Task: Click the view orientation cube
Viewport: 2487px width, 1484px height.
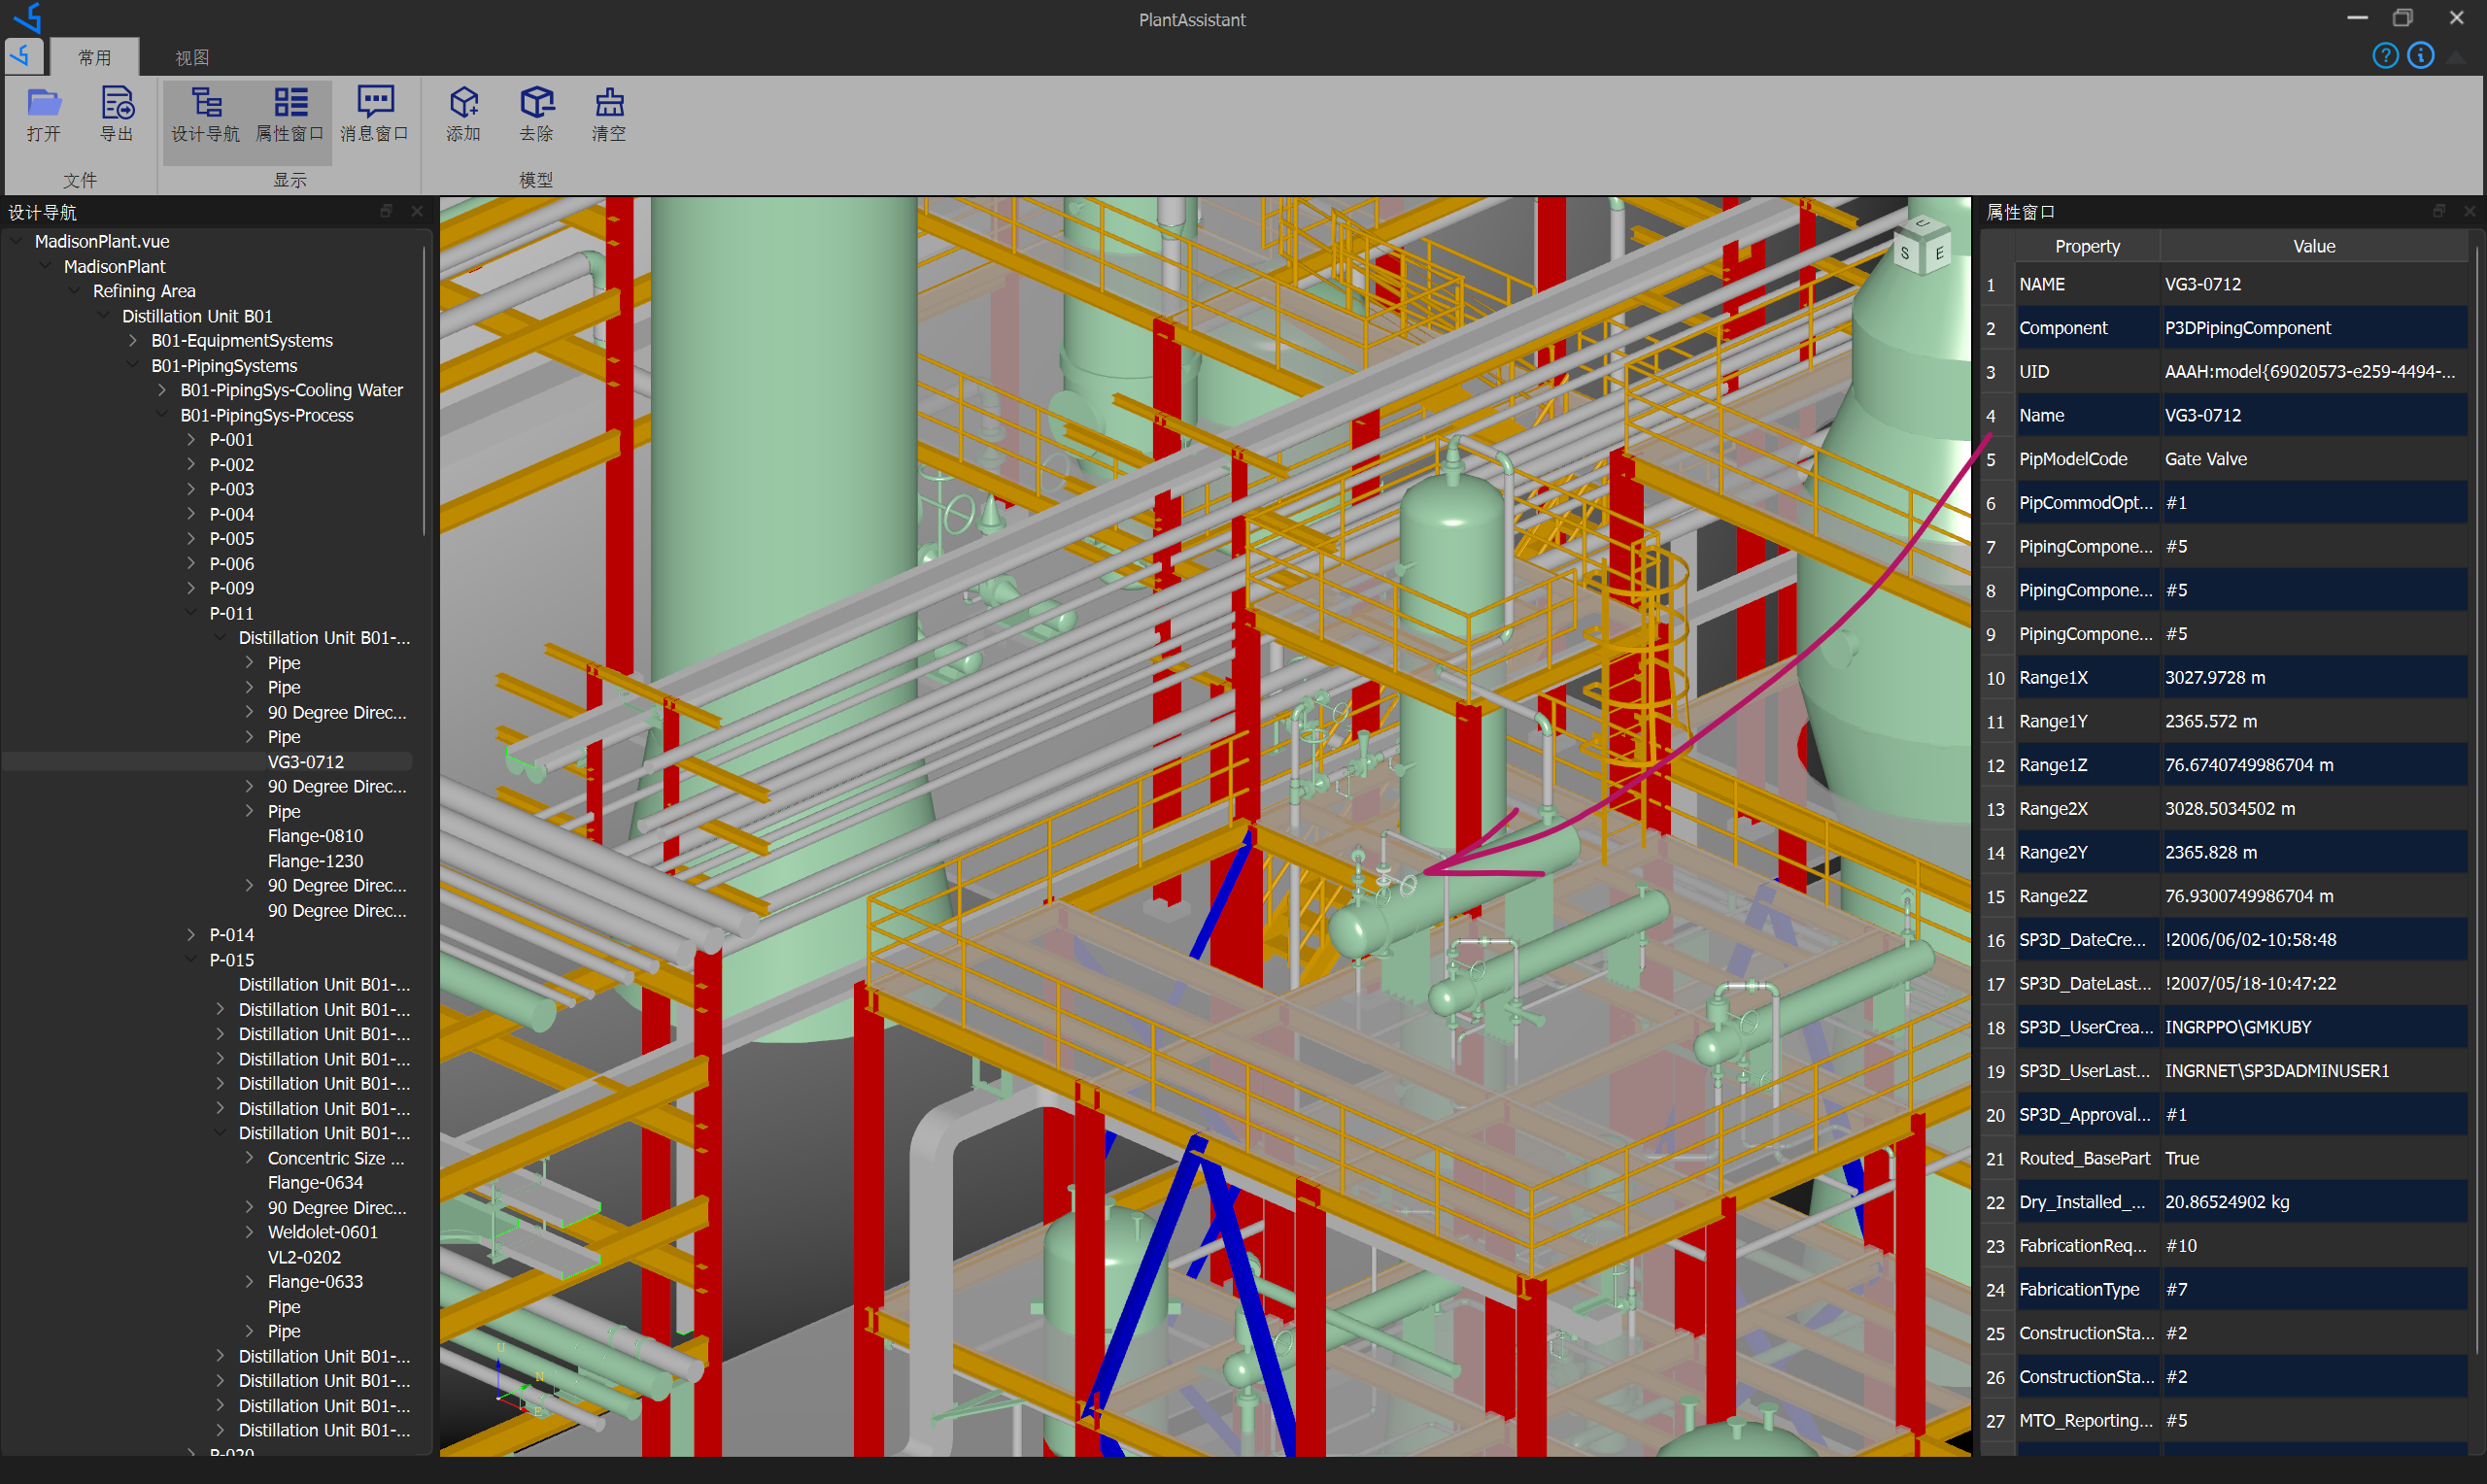Action: pos(1921,248)
